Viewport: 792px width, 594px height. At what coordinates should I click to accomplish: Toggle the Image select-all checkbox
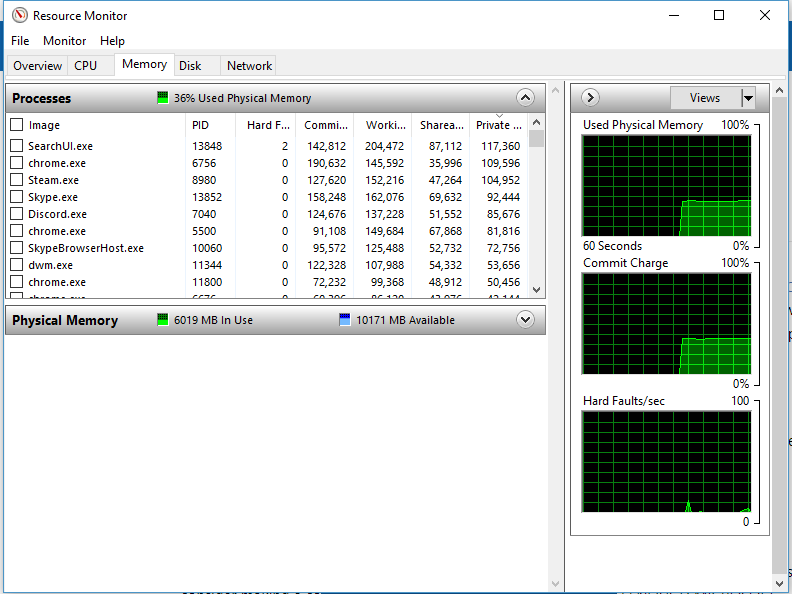(x=17, y=124)
